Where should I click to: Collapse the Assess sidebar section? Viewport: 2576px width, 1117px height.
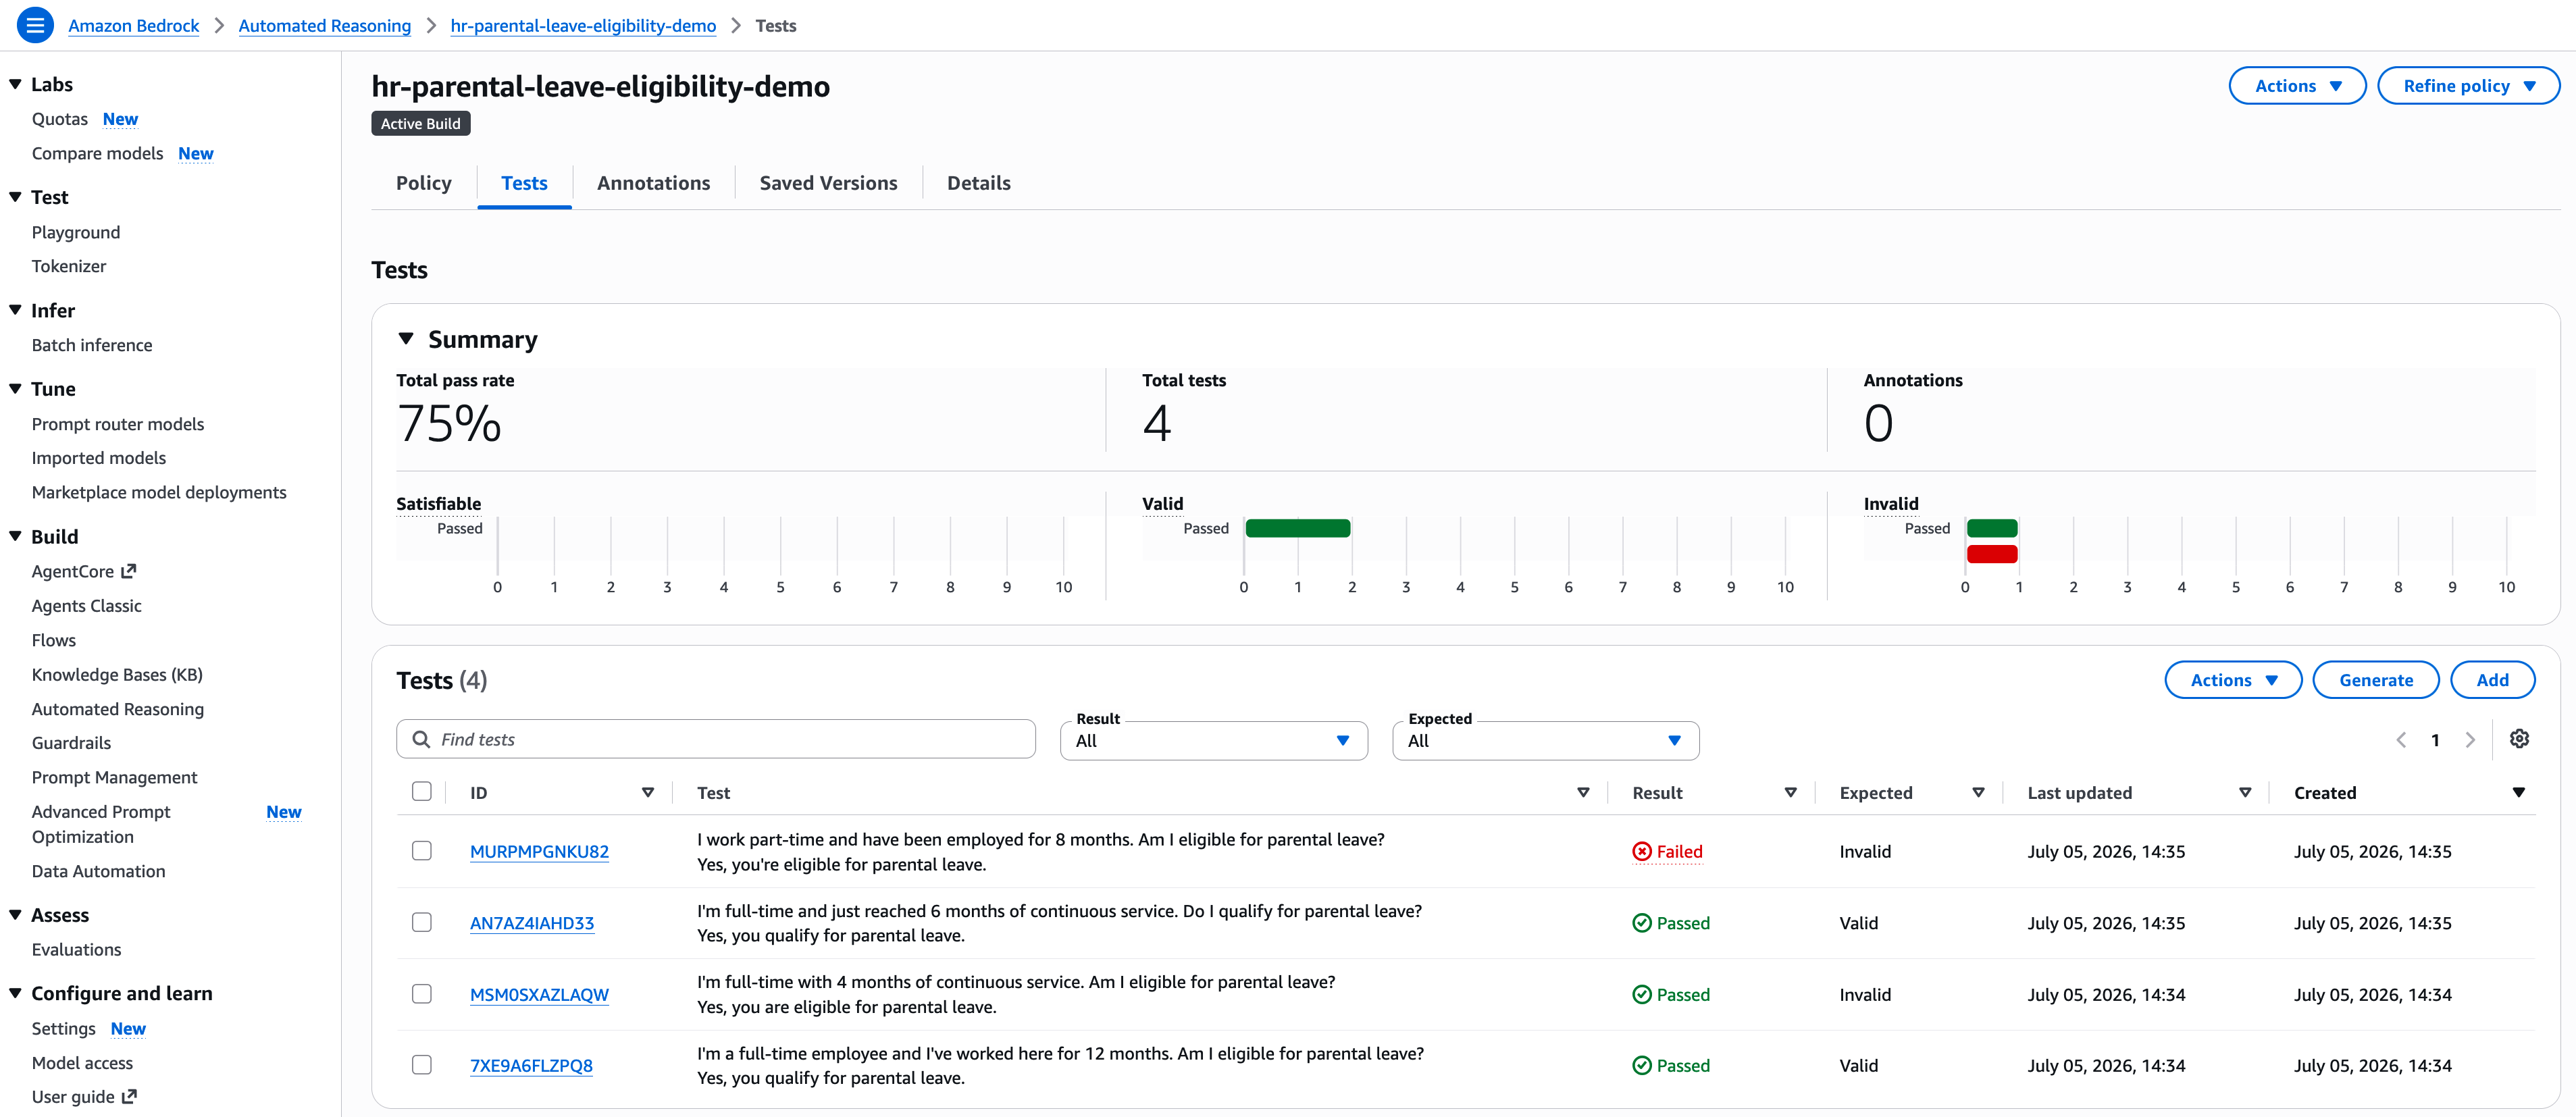[15, 915]
